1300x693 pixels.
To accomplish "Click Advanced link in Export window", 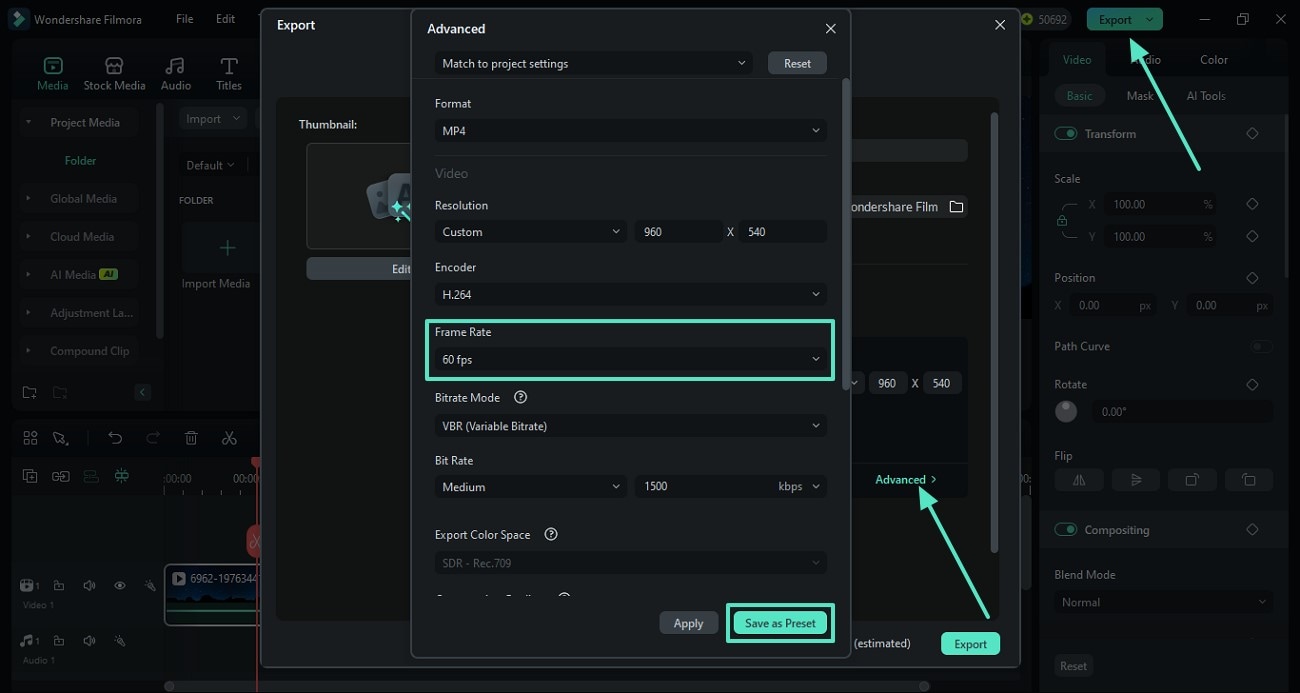I will point(906,480).
